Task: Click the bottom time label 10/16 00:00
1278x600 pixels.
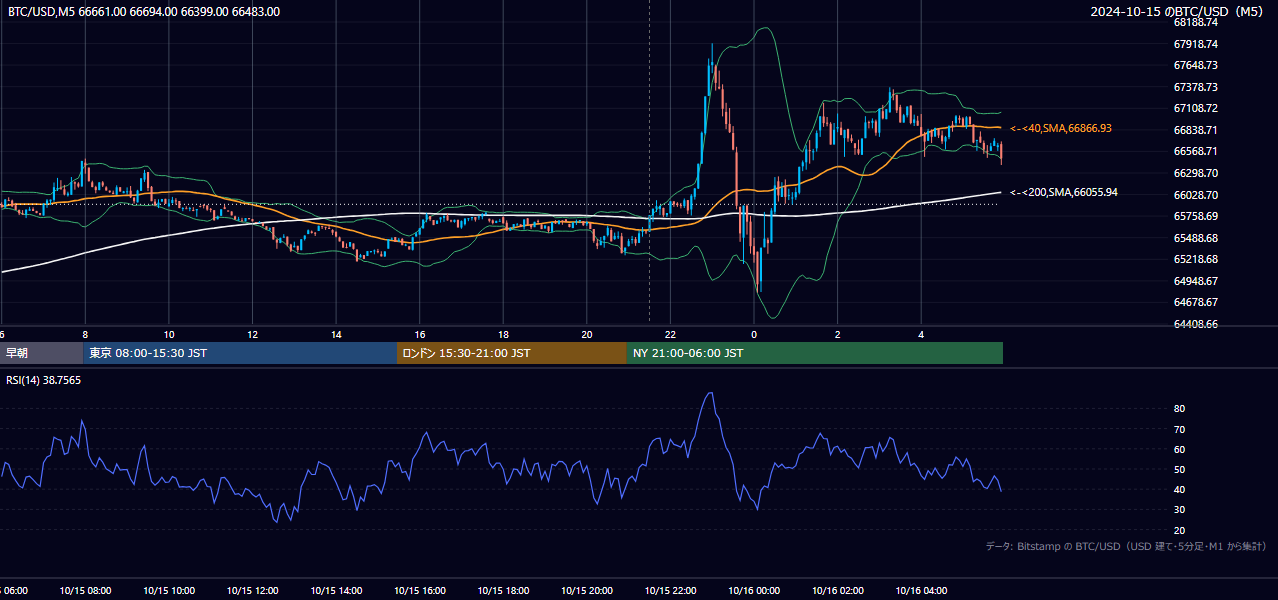Action: (754, 590)
